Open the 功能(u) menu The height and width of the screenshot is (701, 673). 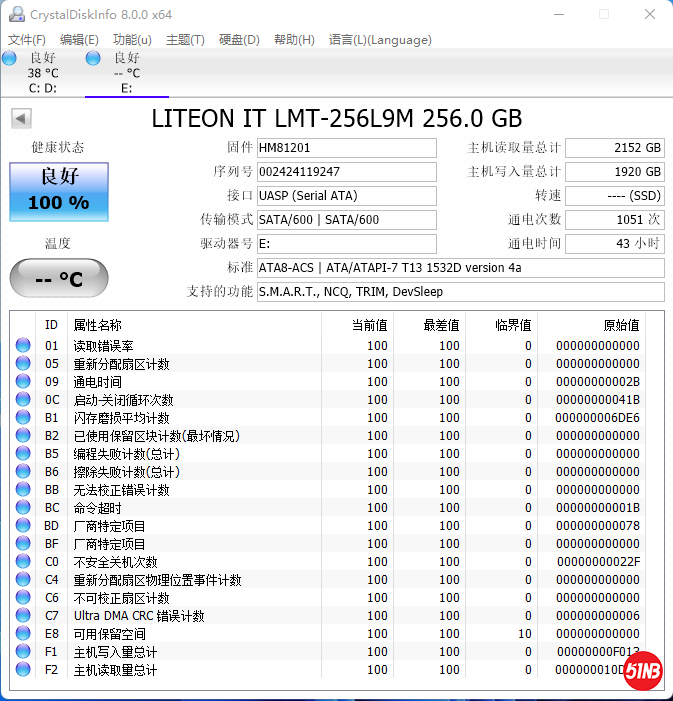click(x=132, y=40)
